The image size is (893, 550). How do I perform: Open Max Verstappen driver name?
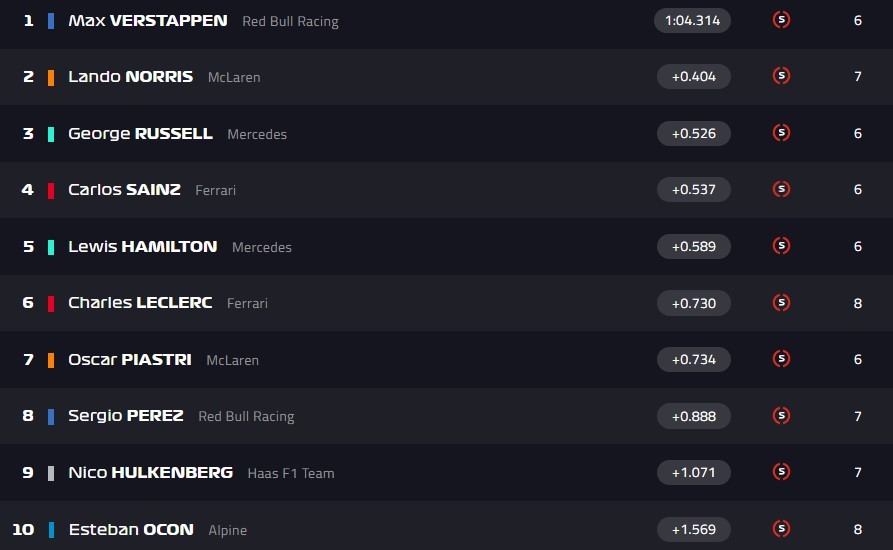click(x=147, y=20)
